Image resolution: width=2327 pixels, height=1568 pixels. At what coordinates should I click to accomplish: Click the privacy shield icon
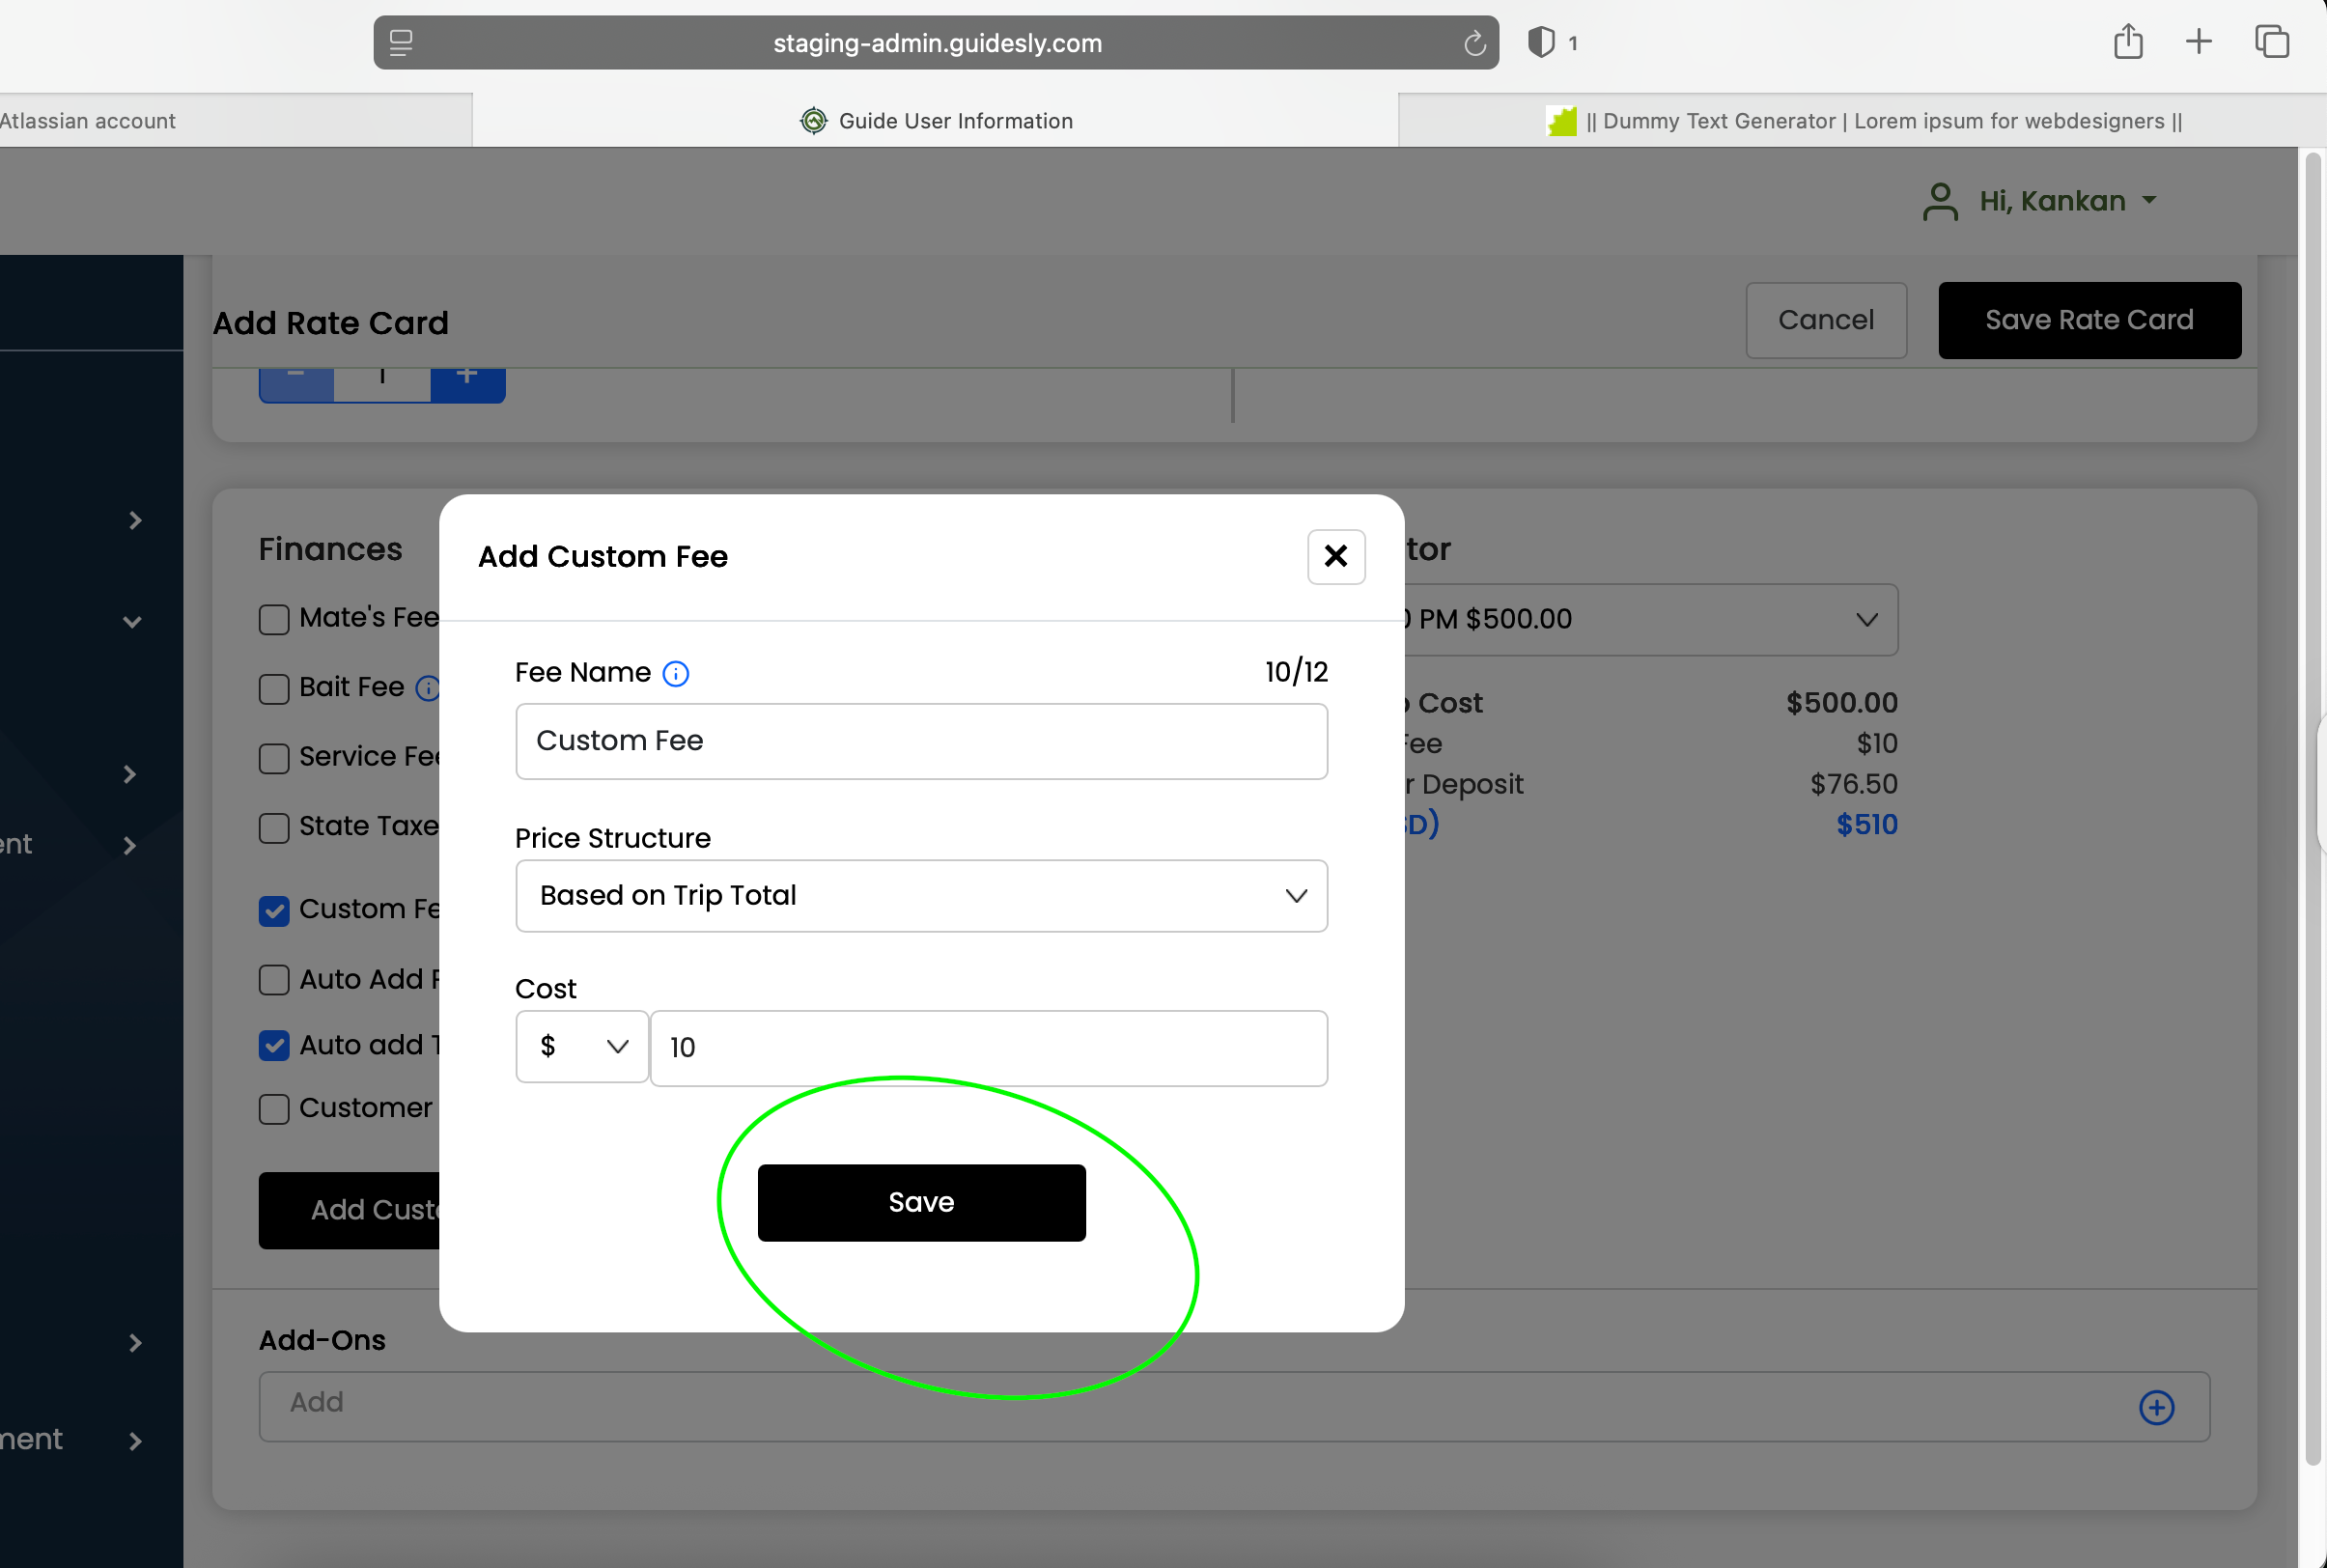(1541, 42)
